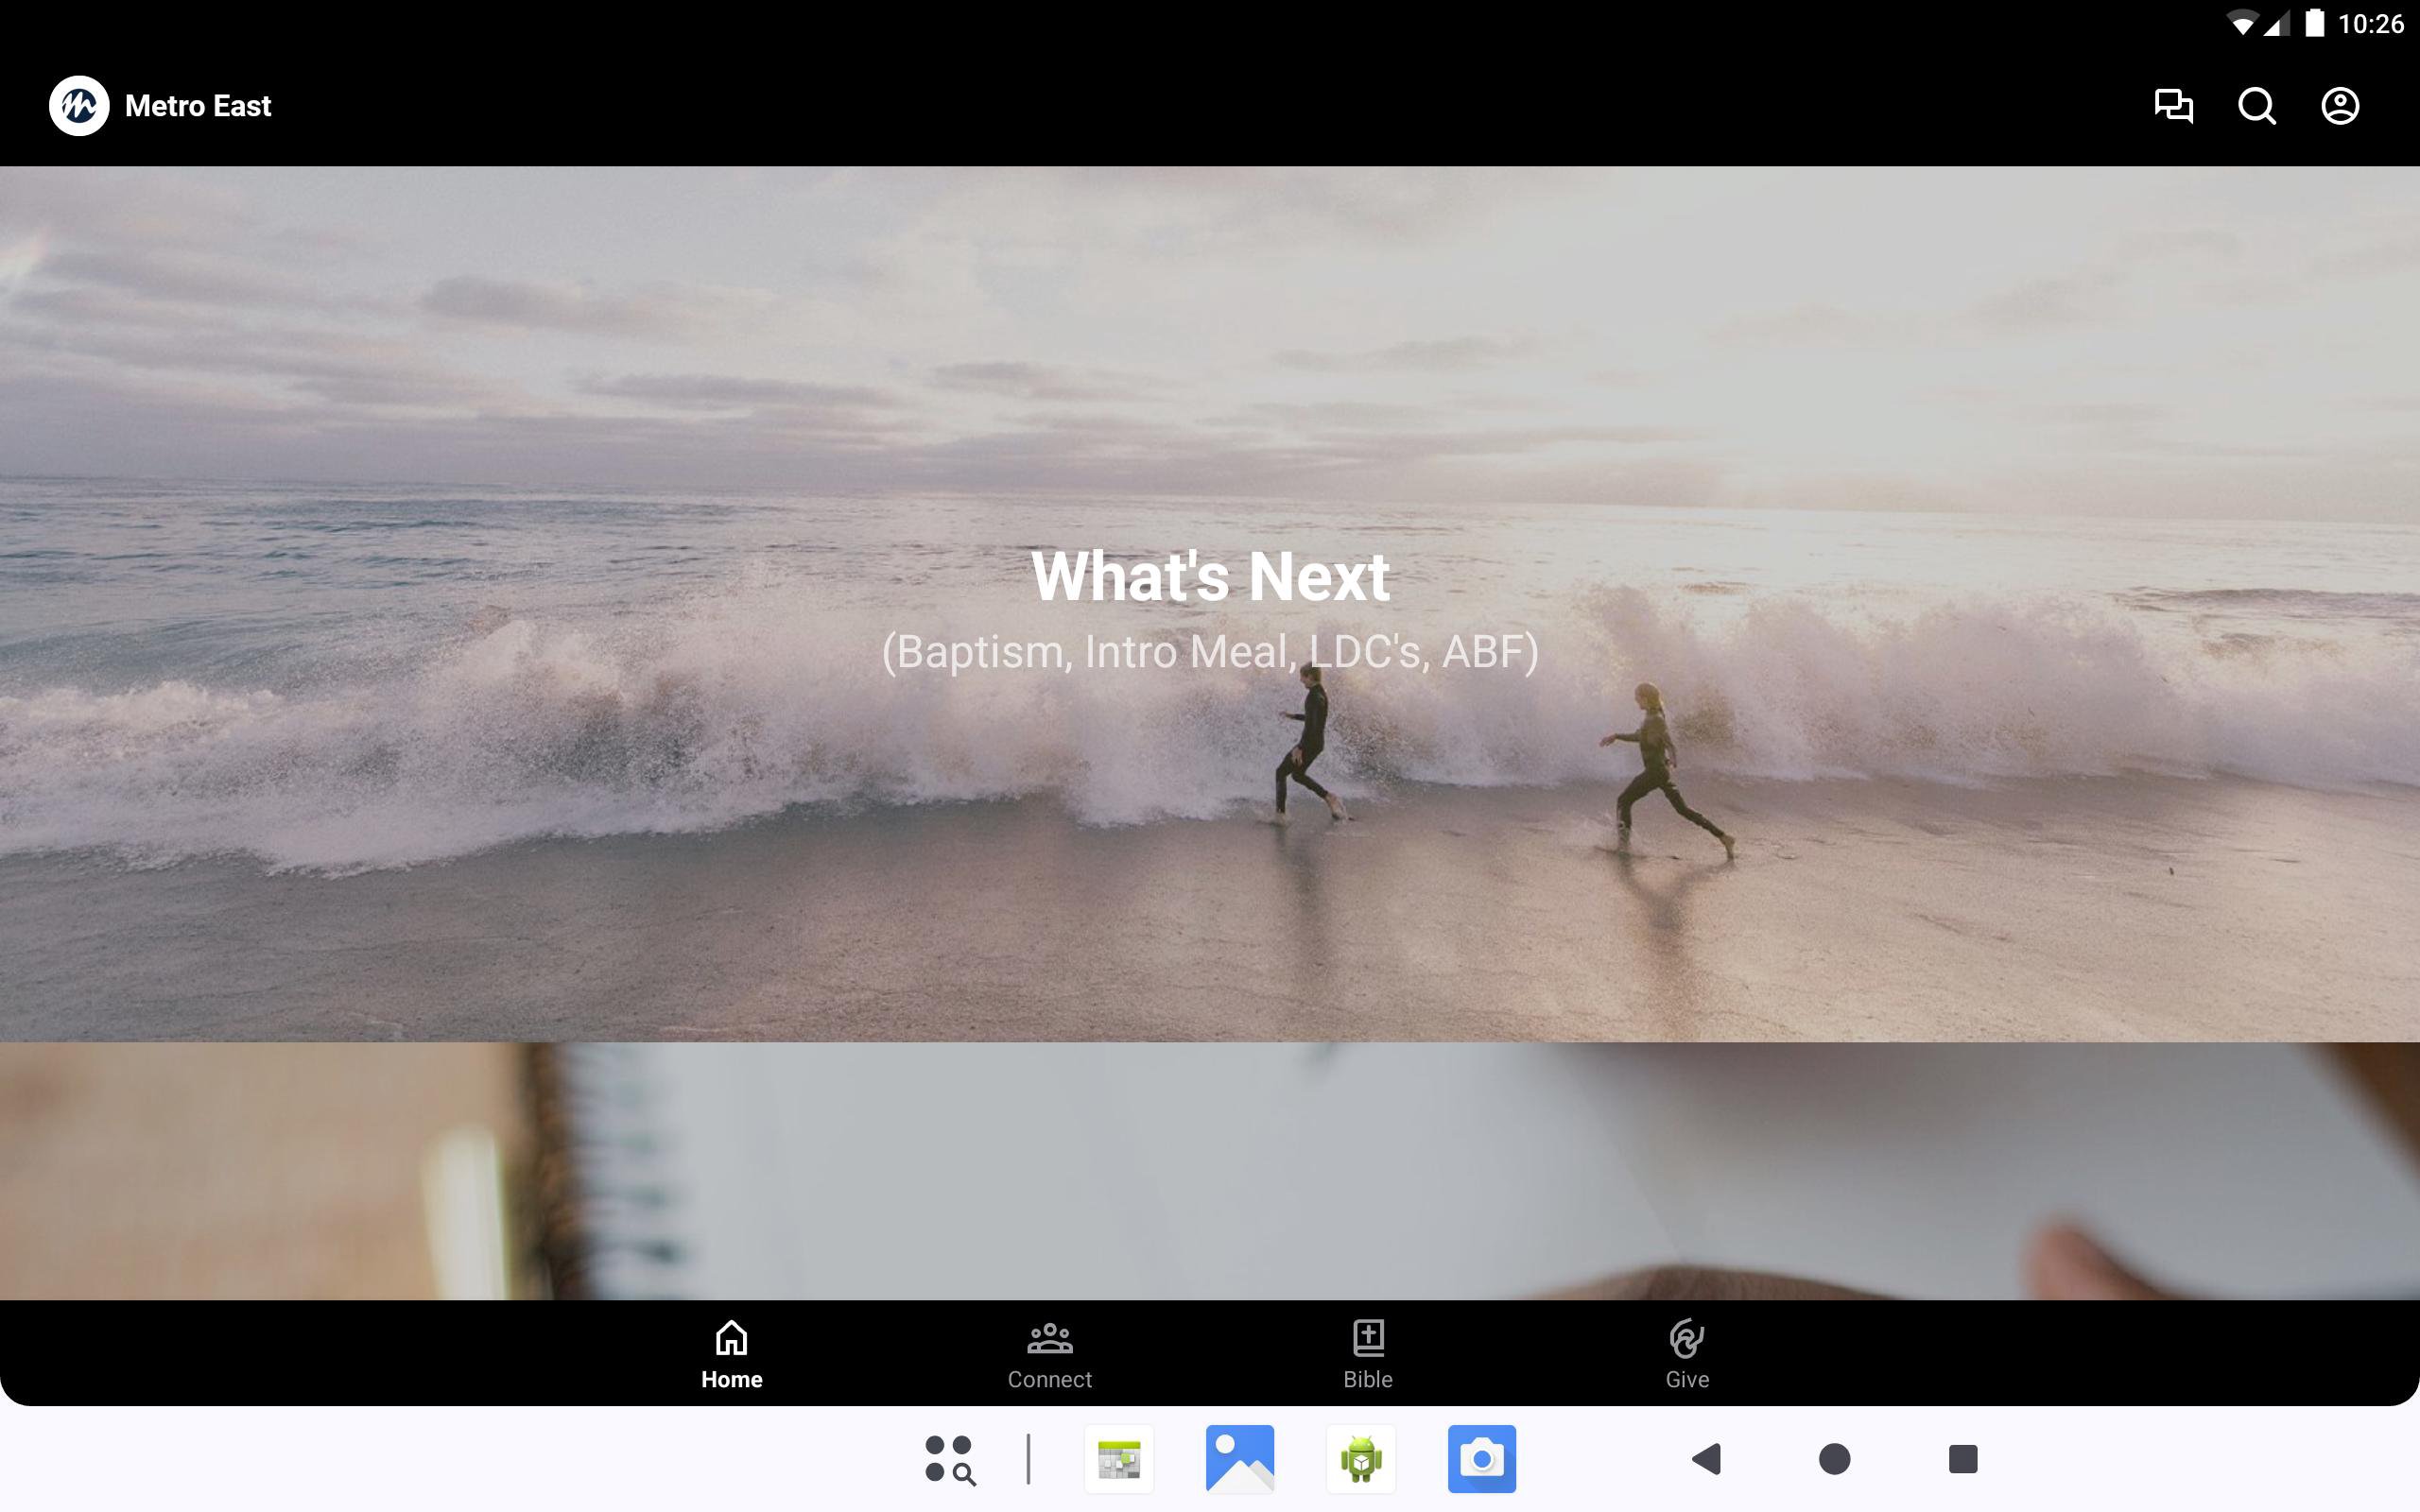Tap the search magnifier icon
2420x1512 pixels.
[2256, 106]
